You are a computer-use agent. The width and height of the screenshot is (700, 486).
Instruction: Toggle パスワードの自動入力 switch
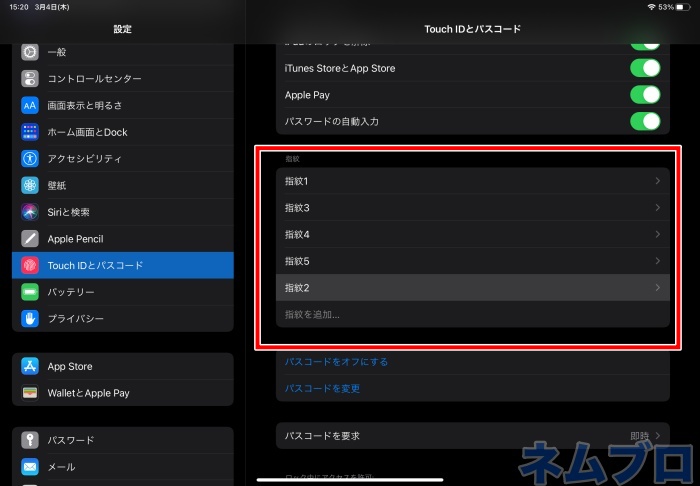coord(645,121)
